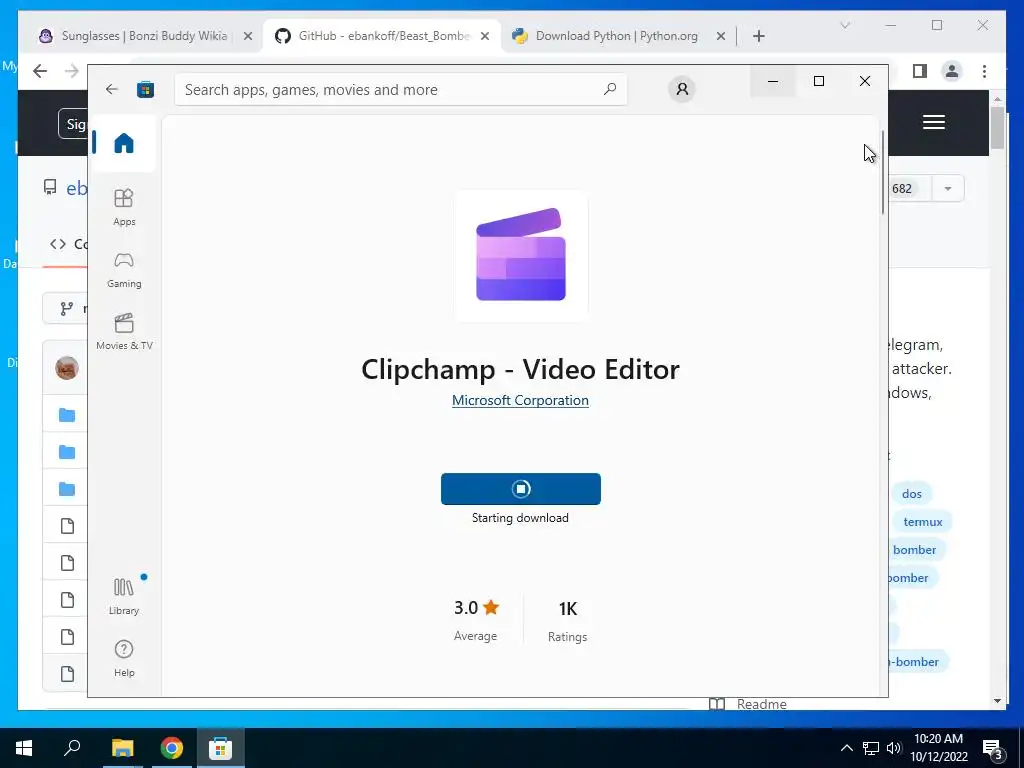Open the Apps section in Store sidebar
The height and width of the screenshot is (768, 1024).
pos(123,207)
